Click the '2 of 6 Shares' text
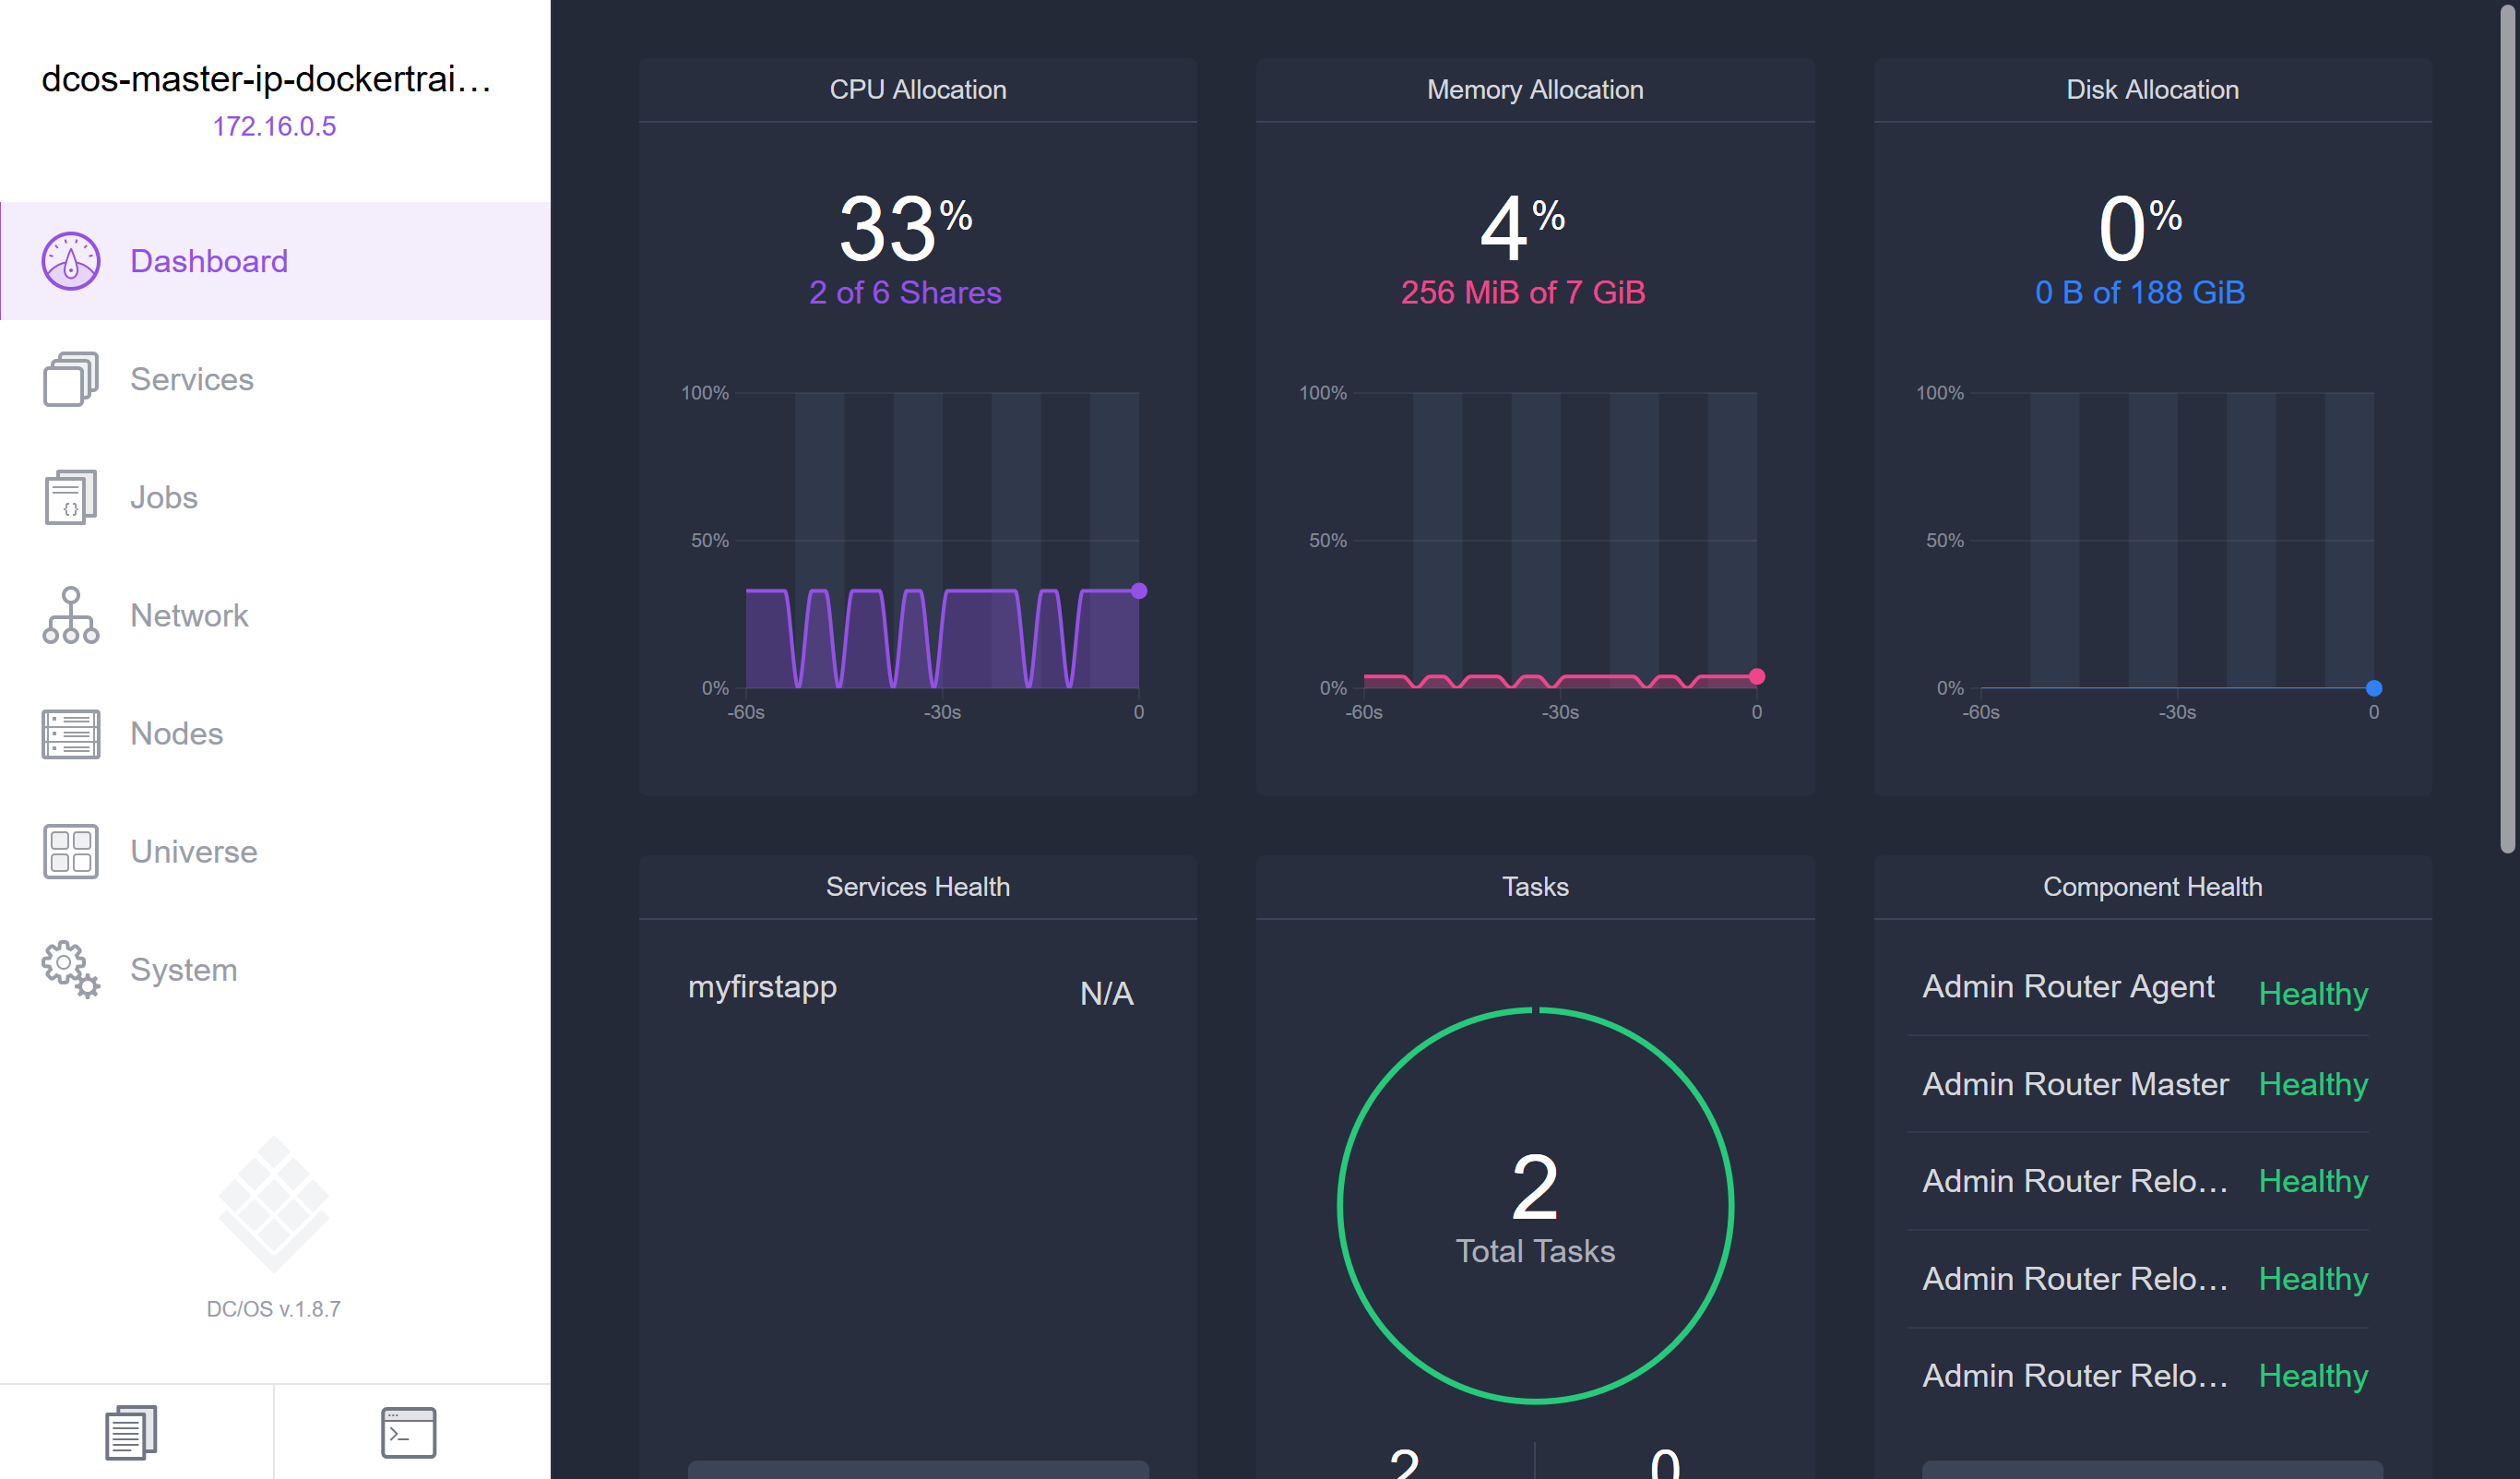This screenshot has width=2520, height=1479. tap(905, 292)
